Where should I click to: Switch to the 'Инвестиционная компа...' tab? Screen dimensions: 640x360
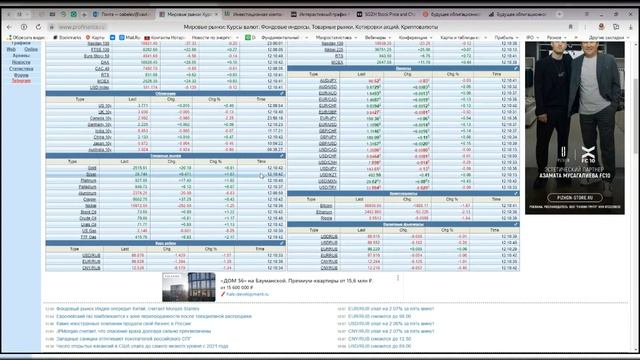tap(254, 14)
